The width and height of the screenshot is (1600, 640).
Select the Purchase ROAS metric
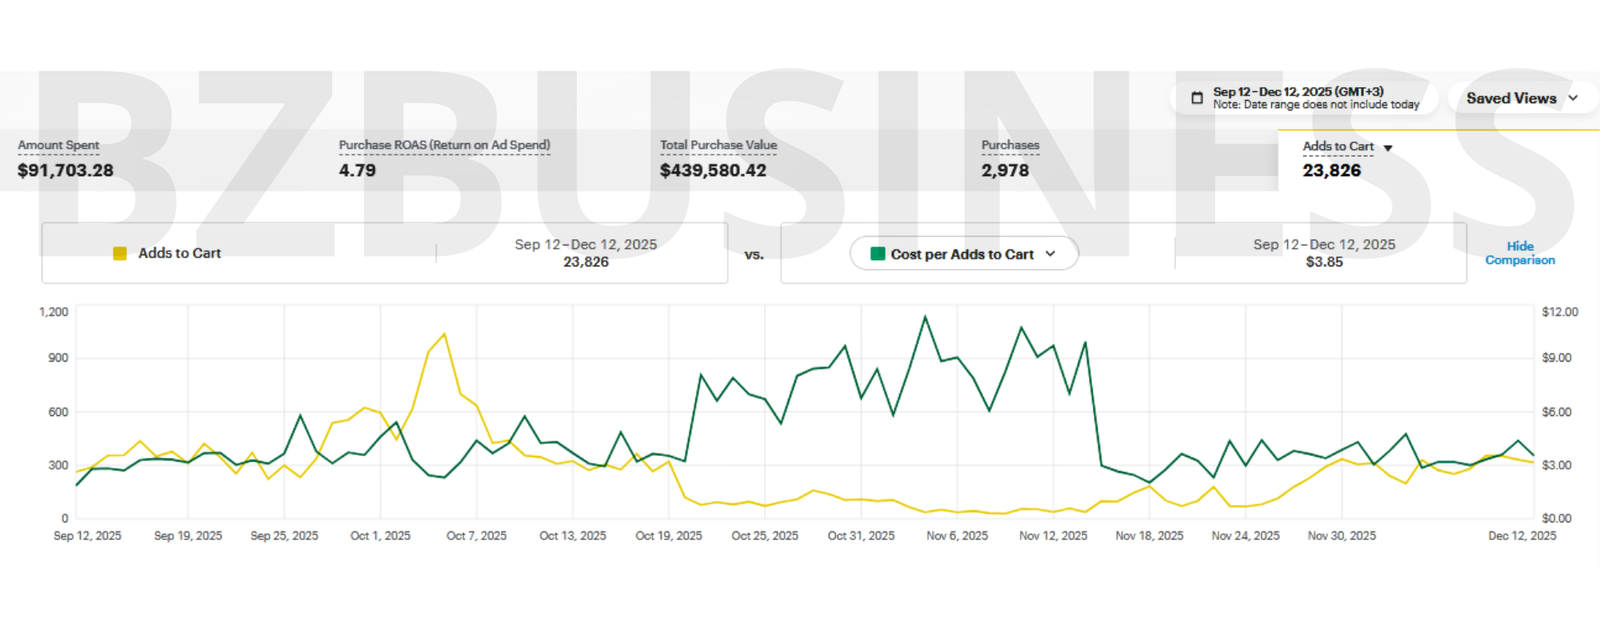(444, 159)
